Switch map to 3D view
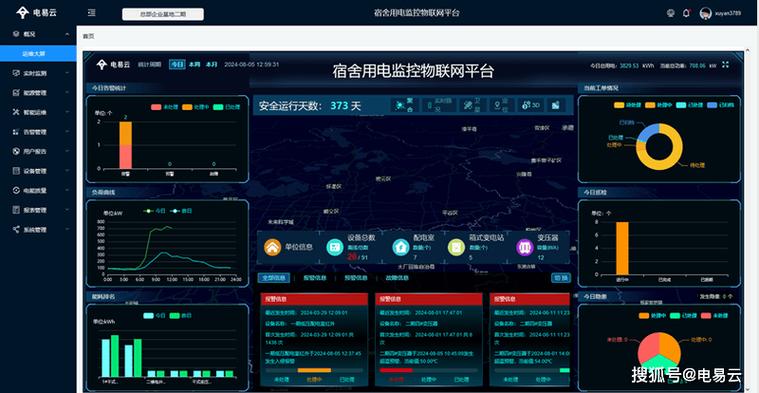The height and width of the screenshot is (393, 759). coord(531,105)
